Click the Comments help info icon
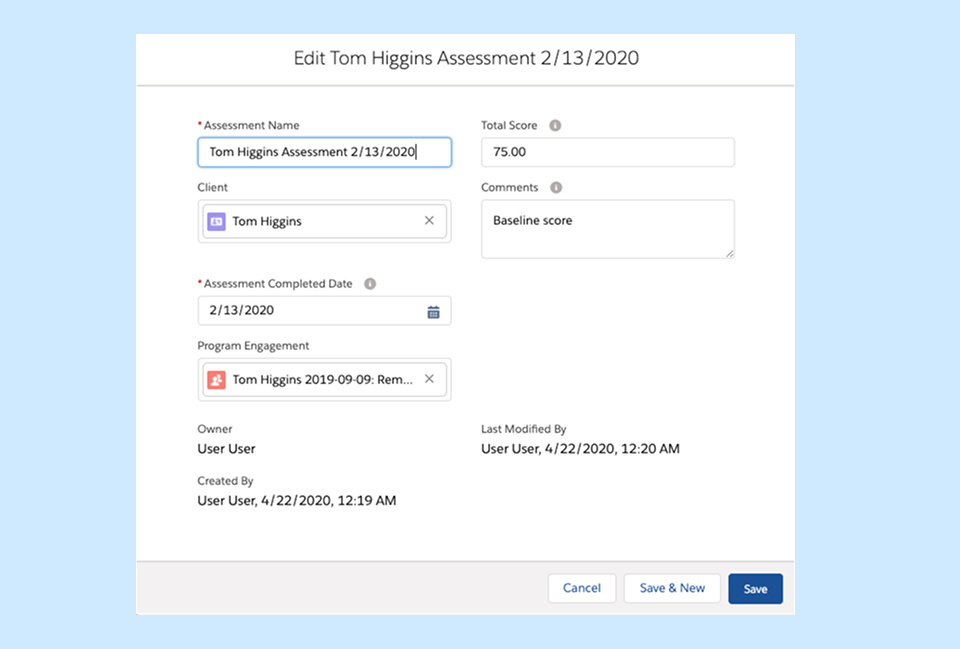The height and width of the screenshot is (649, 960). [x=556, y=188]
